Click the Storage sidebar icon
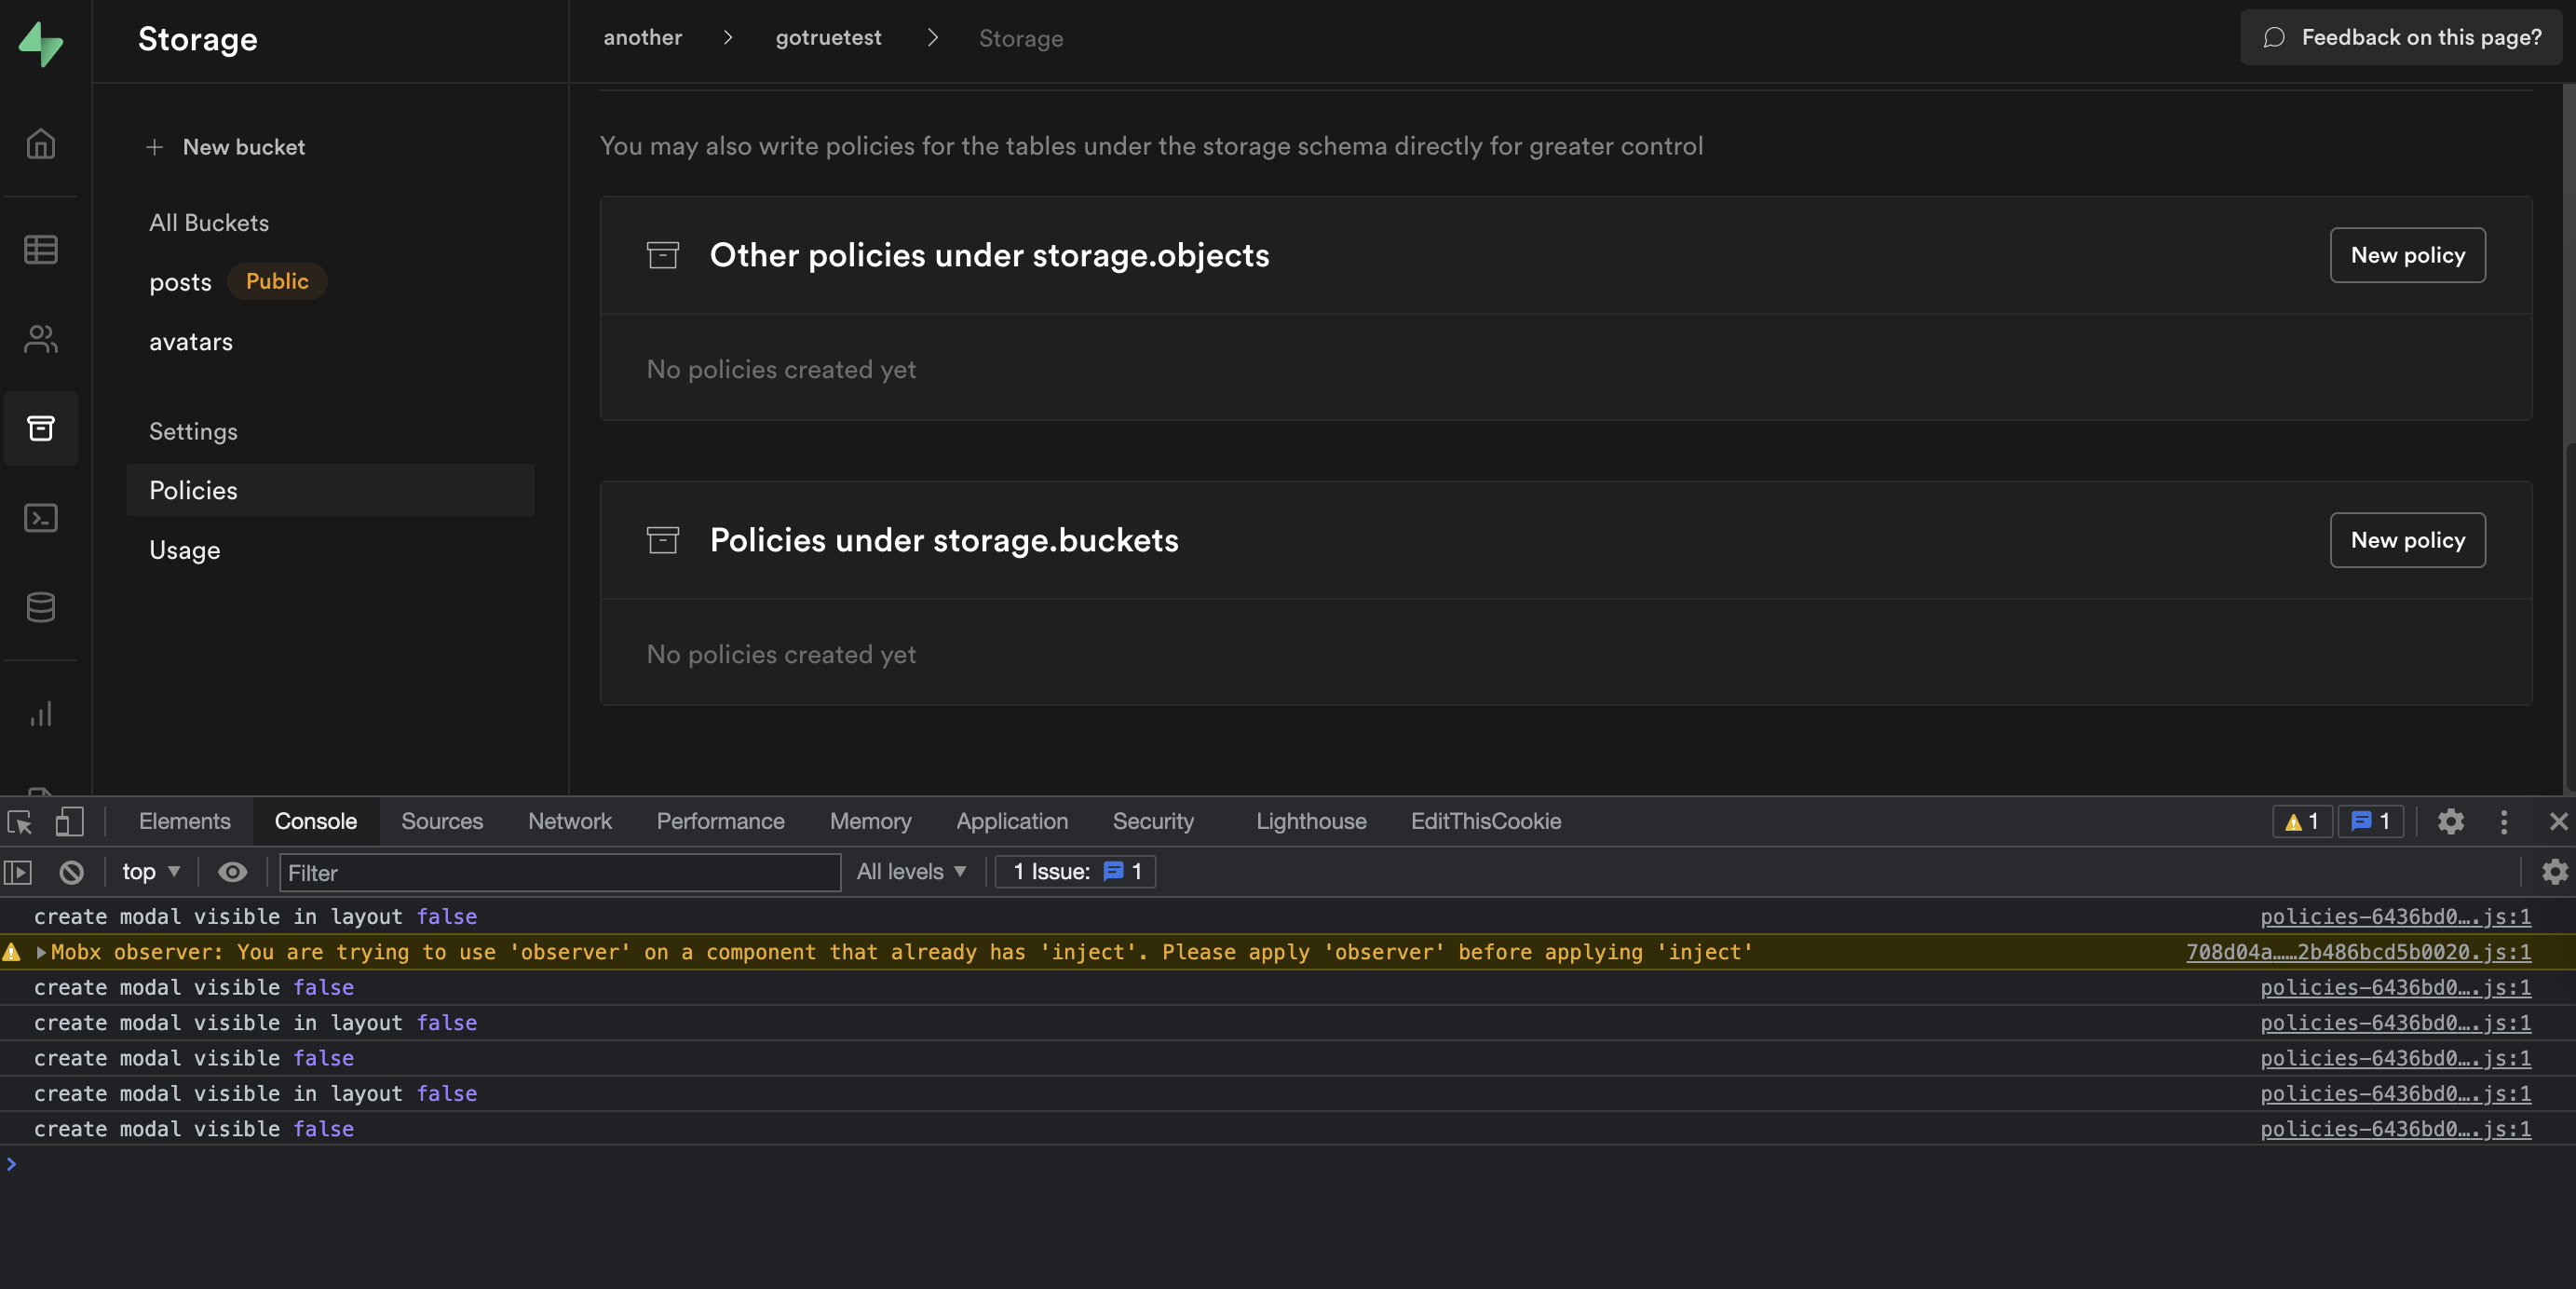The width and height of the screenshot is (2576, 1289). 41,428
